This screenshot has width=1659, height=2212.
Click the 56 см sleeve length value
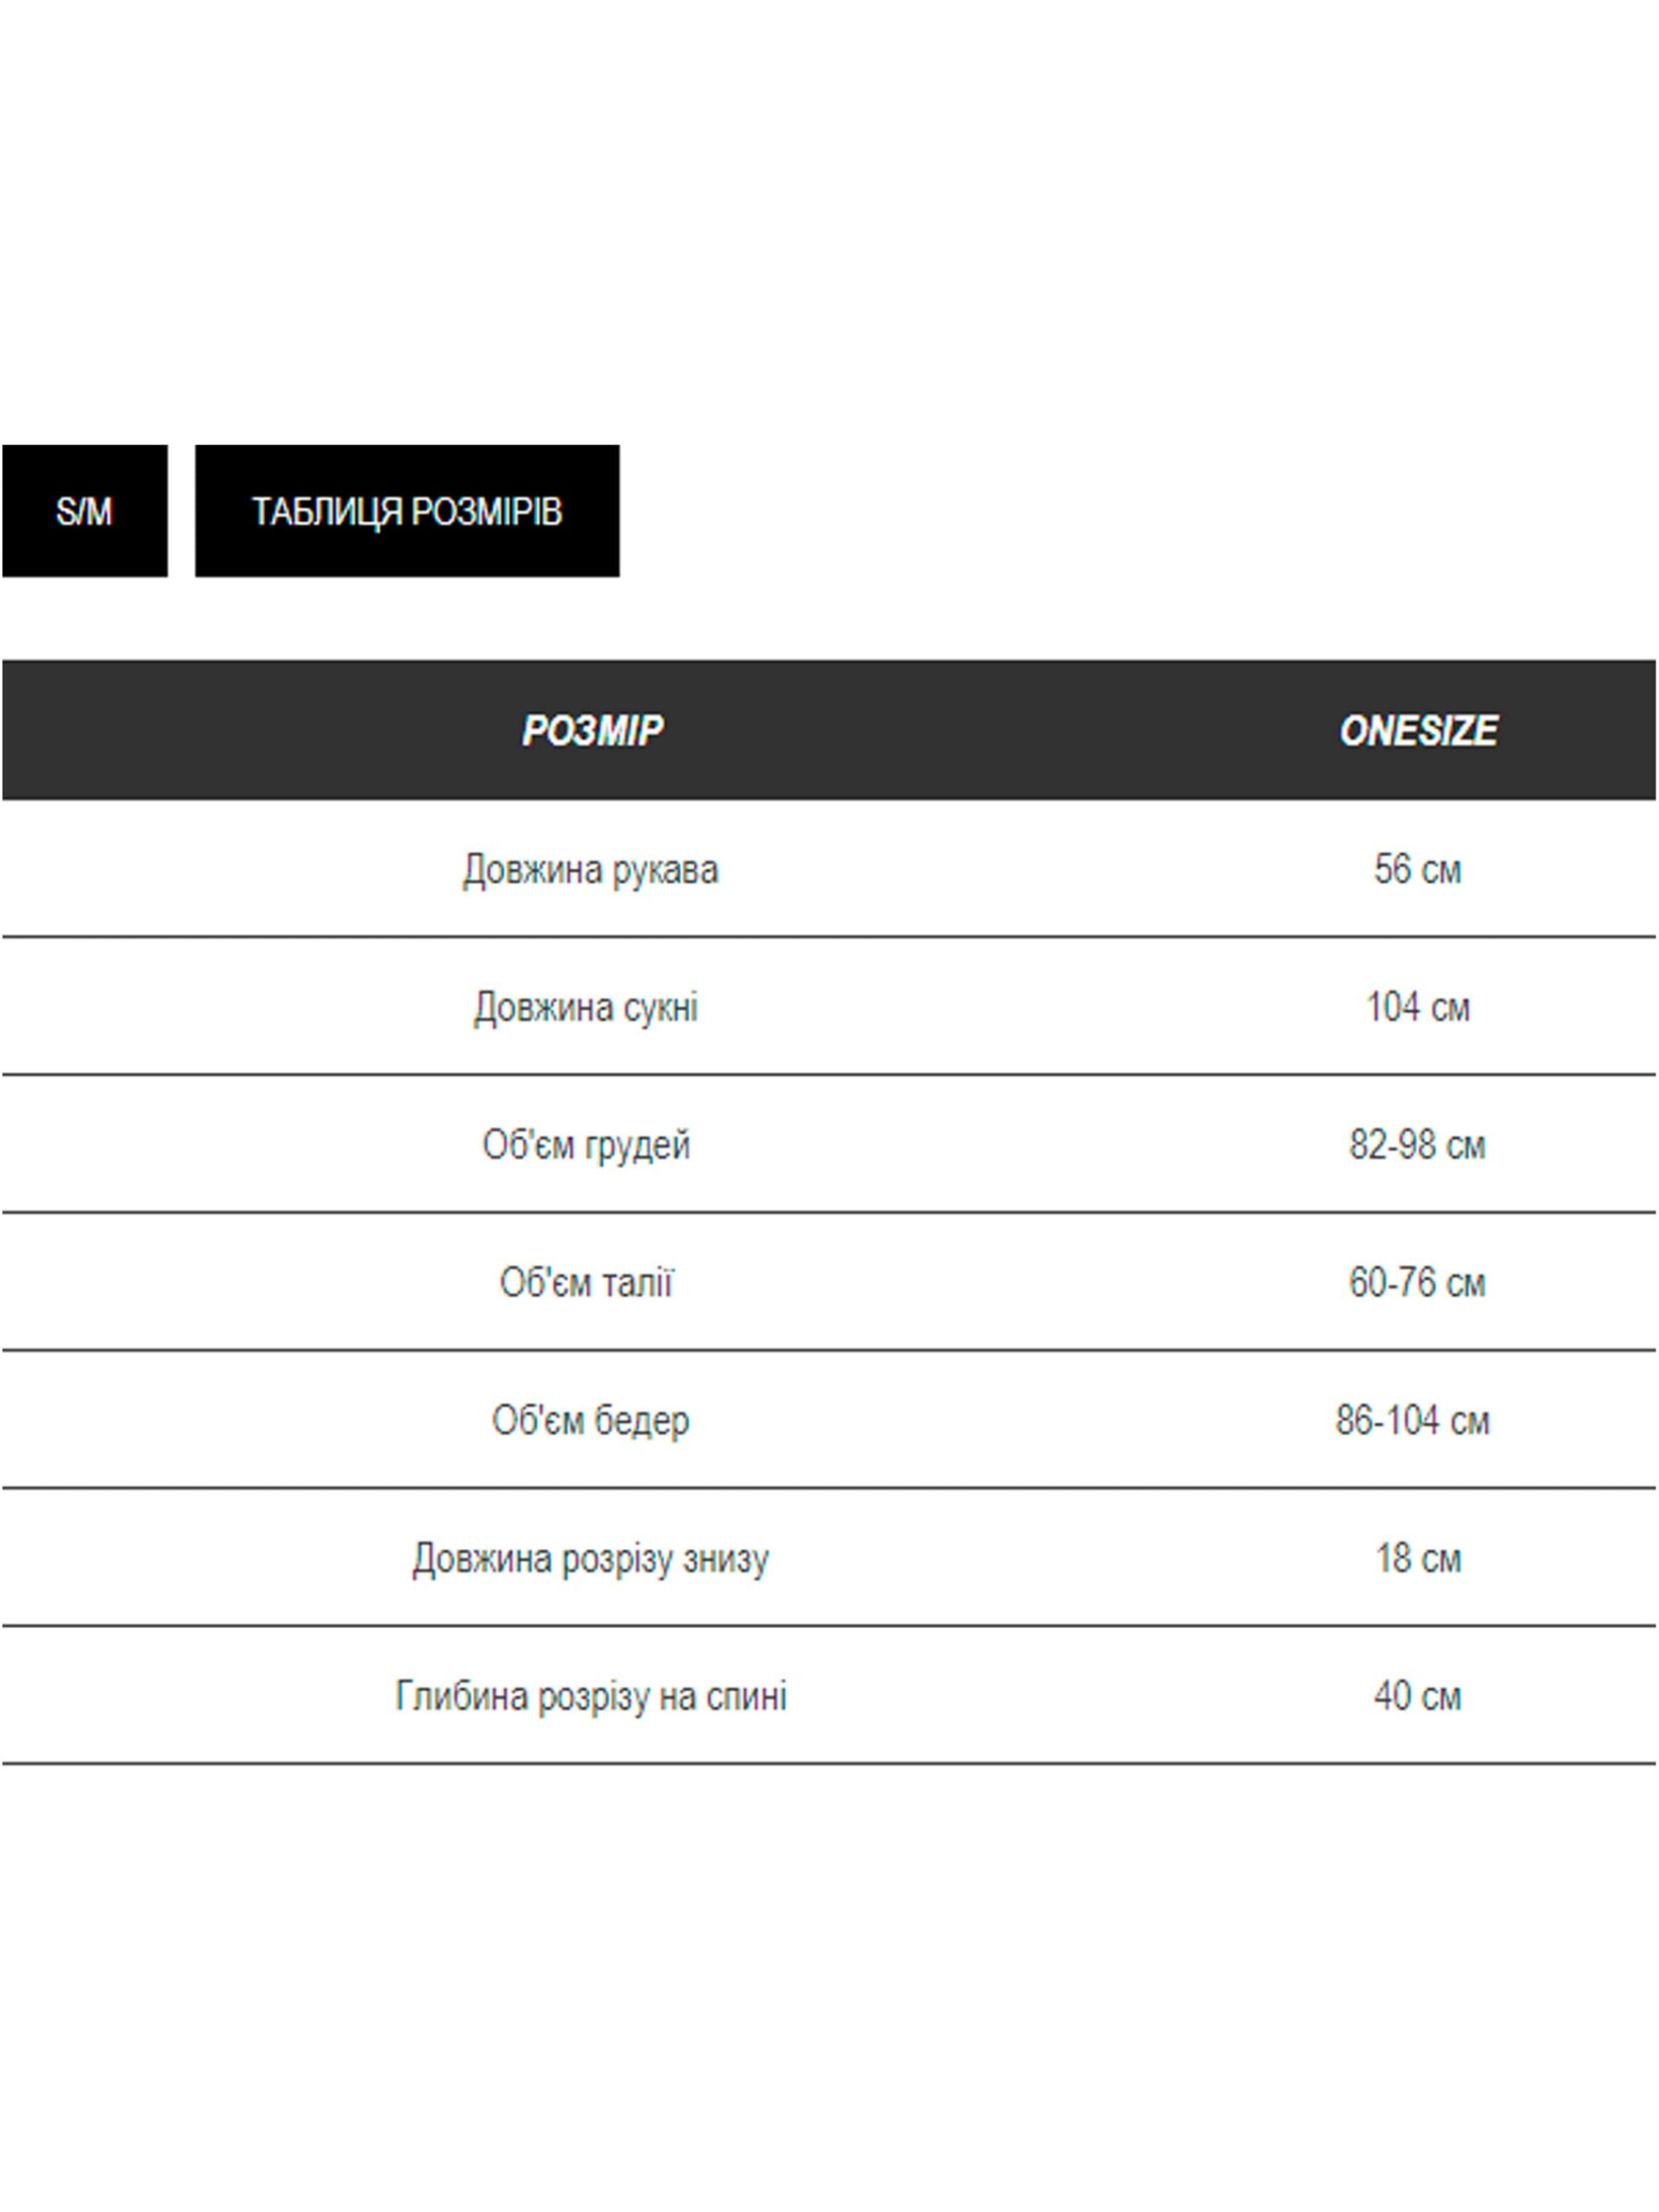[x=1417, y=869]
